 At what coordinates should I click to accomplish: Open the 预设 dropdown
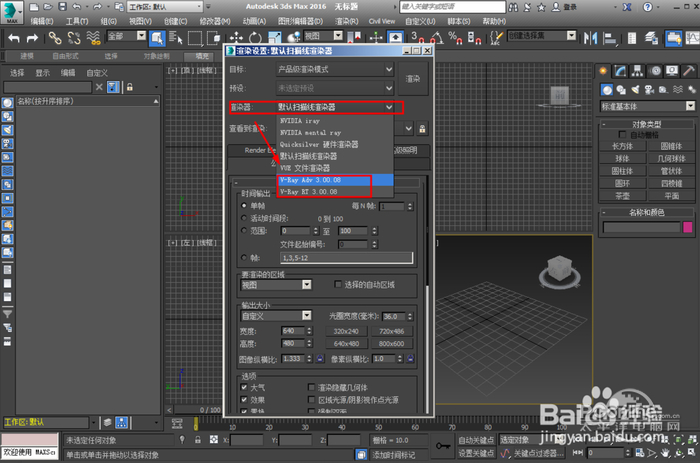[x=335, y=88]
